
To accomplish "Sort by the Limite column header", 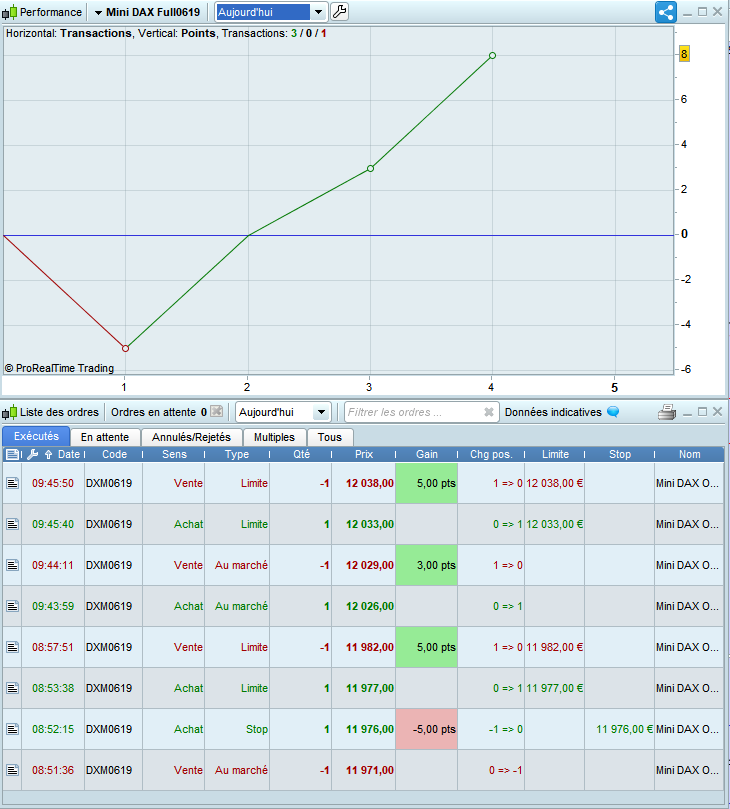I will 555,455.
